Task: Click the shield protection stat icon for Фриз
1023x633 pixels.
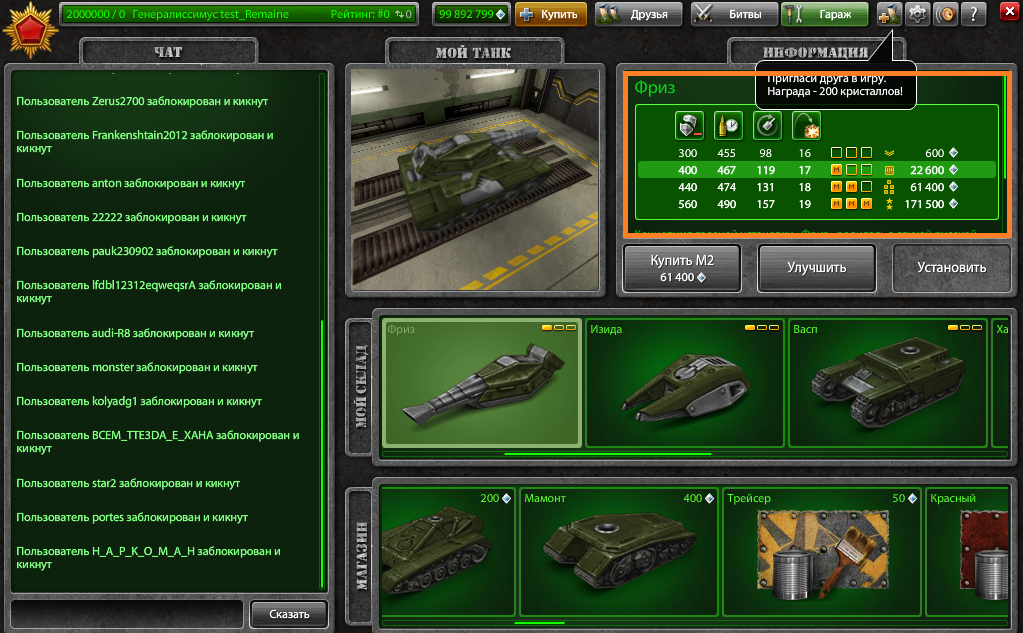Action: [689, 125]
